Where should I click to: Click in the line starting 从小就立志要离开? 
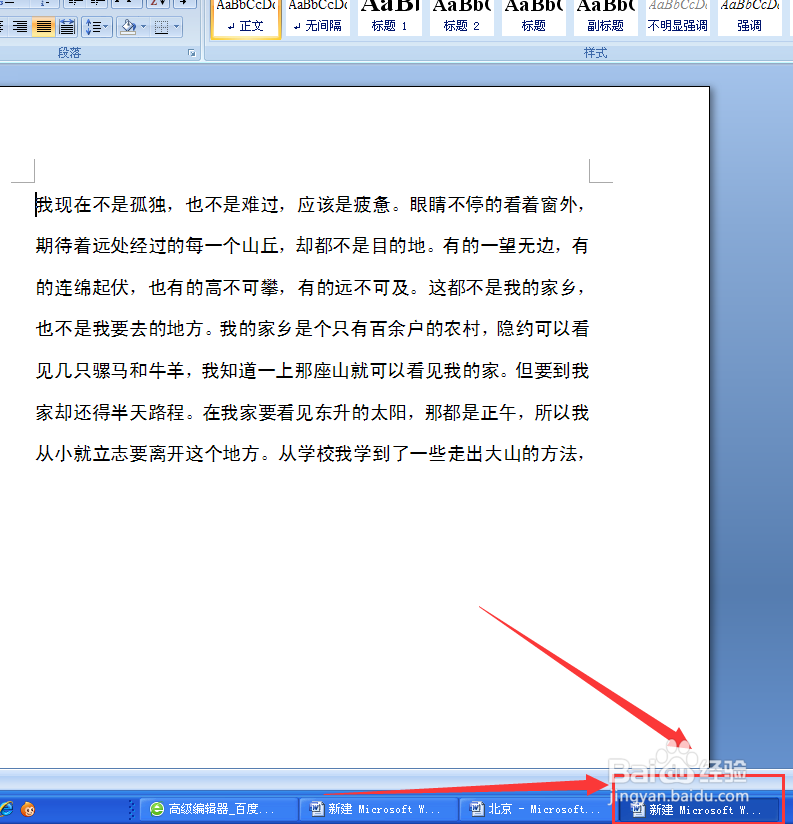coord(310,454)
